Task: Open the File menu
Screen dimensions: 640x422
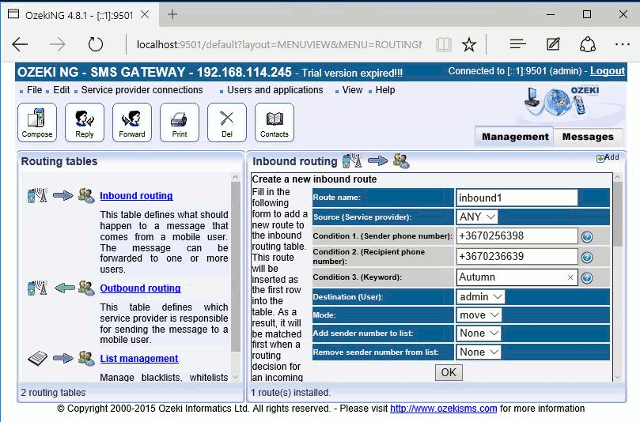Action: [x=34, y=90]
